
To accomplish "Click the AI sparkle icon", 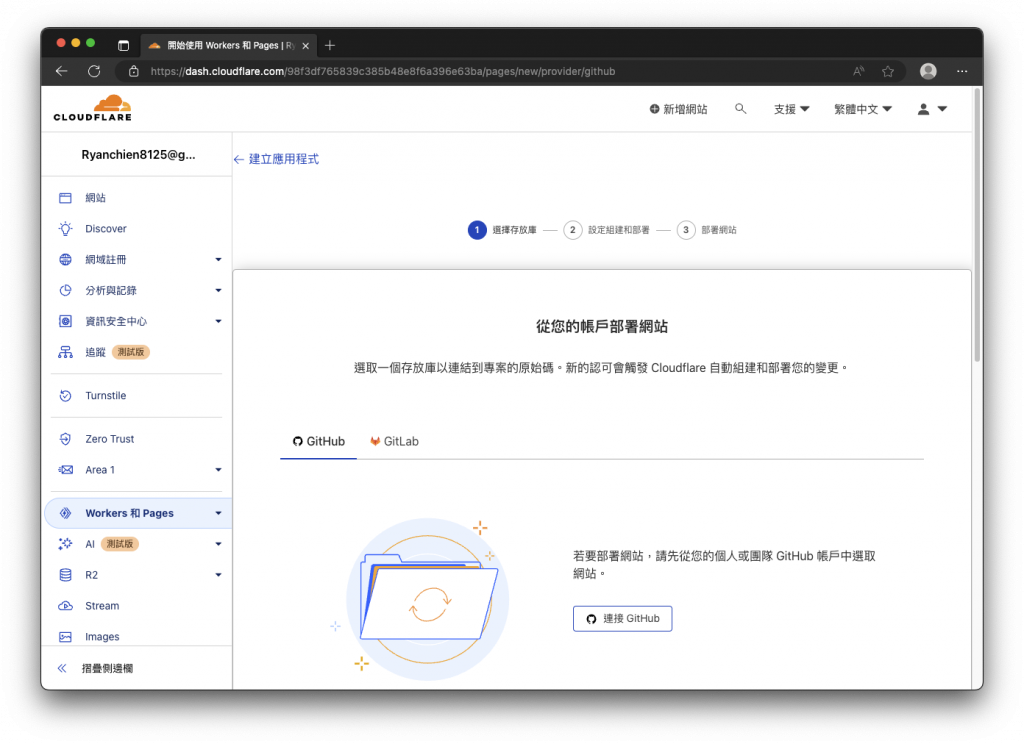I will pos(65,543).
